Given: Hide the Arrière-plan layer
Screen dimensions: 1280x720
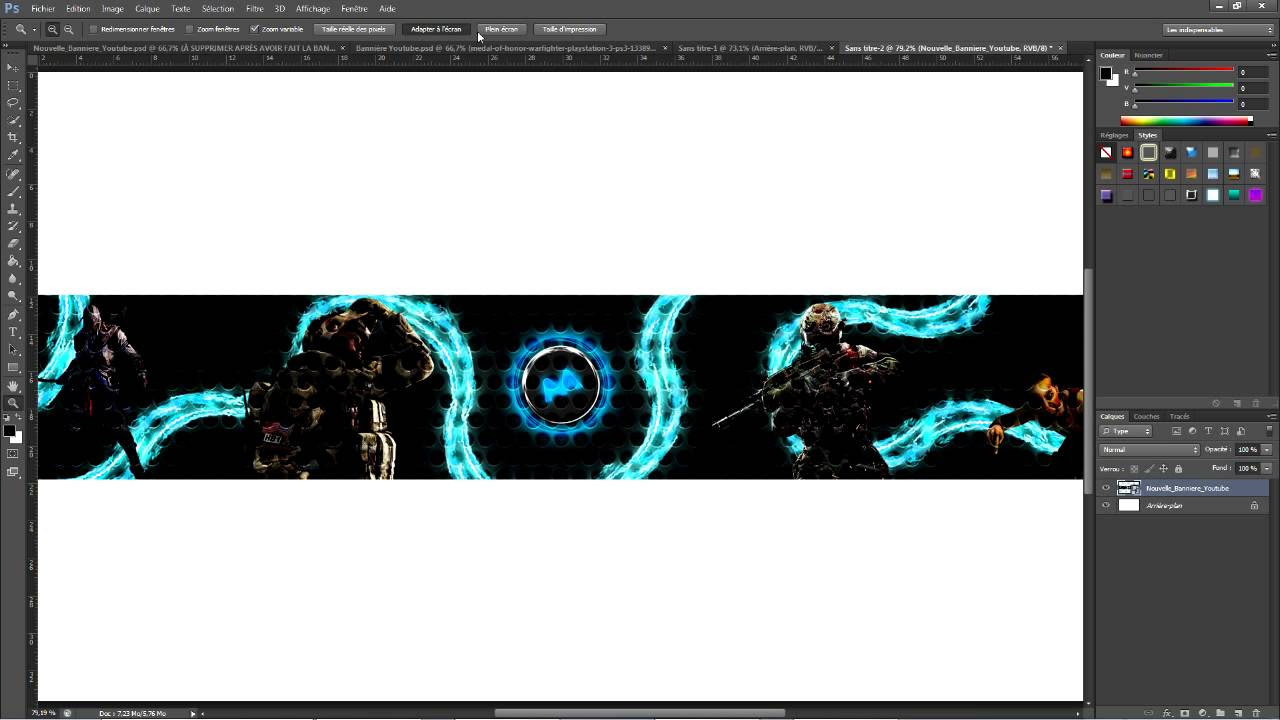Looking at the screenshot, I should click(1105, 505).
